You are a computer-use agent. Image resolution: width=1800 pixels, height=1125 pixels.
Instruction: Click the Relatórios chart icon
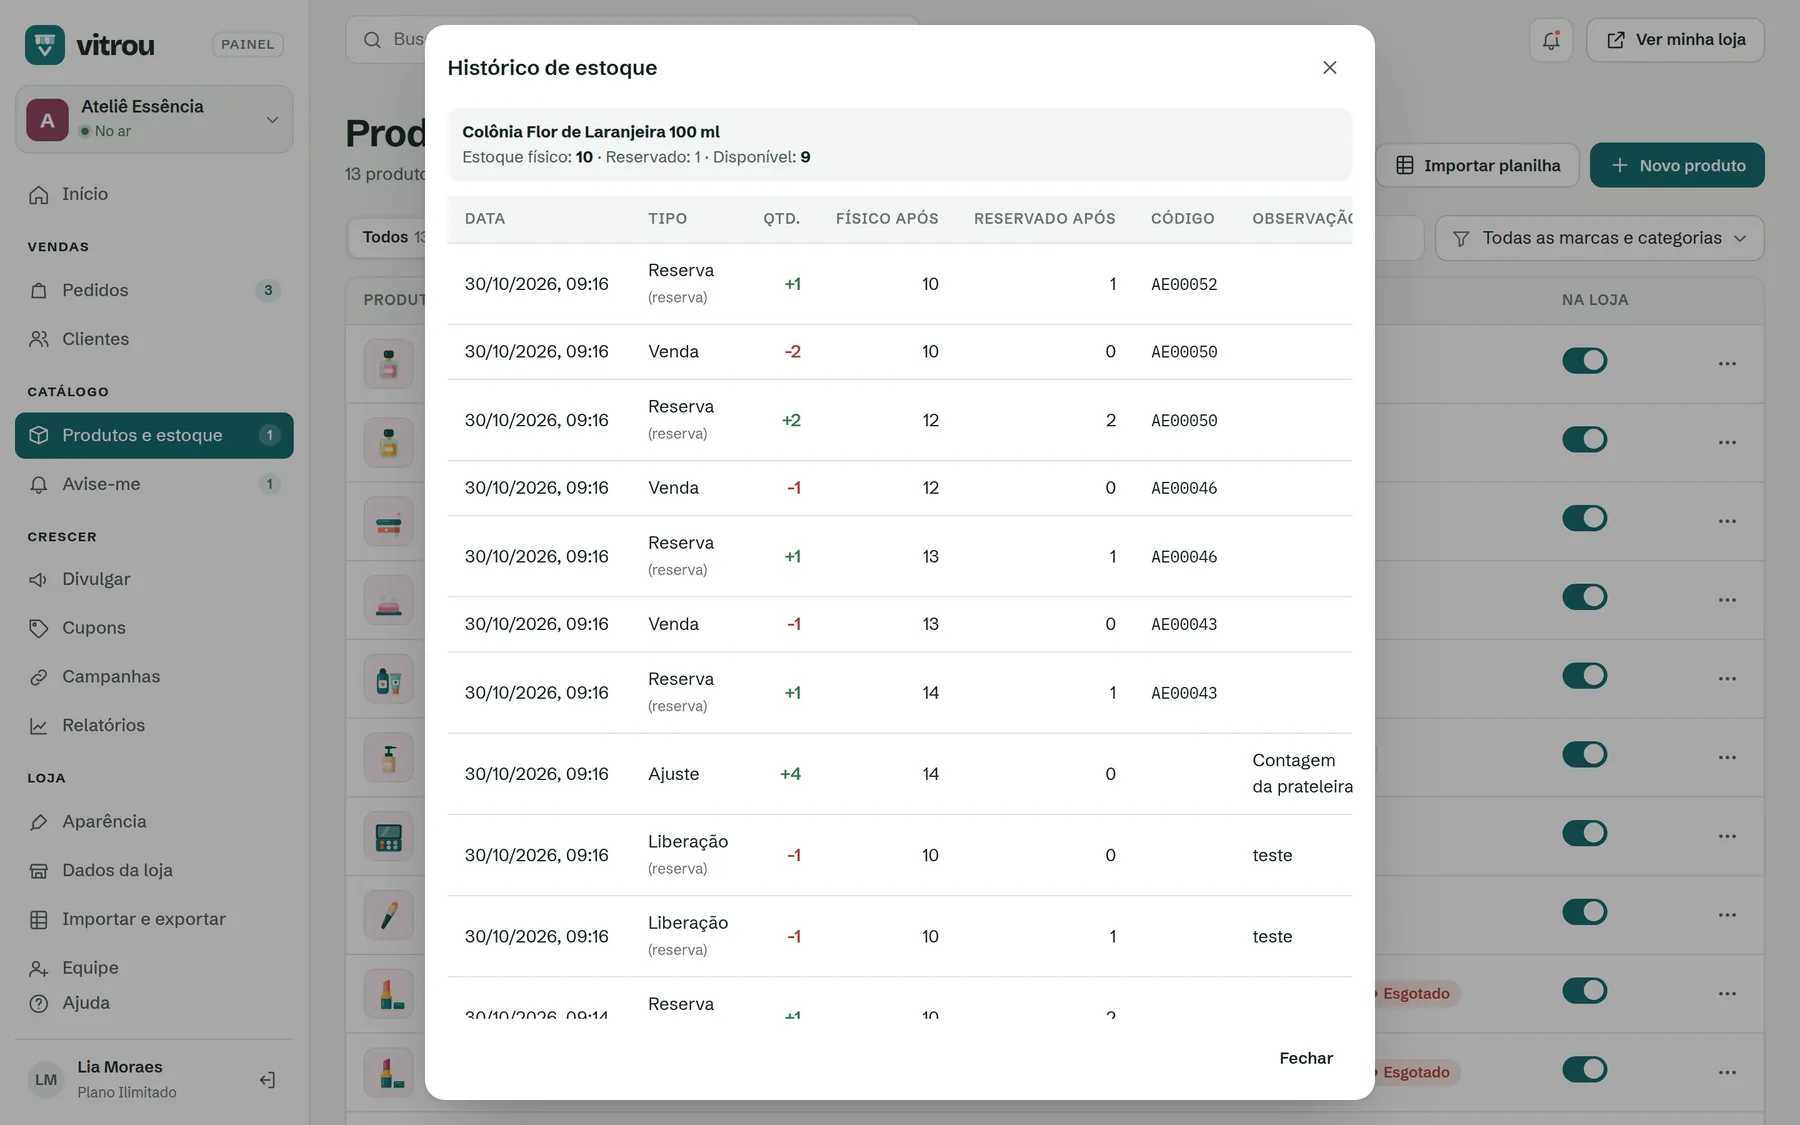click(39, 726)
